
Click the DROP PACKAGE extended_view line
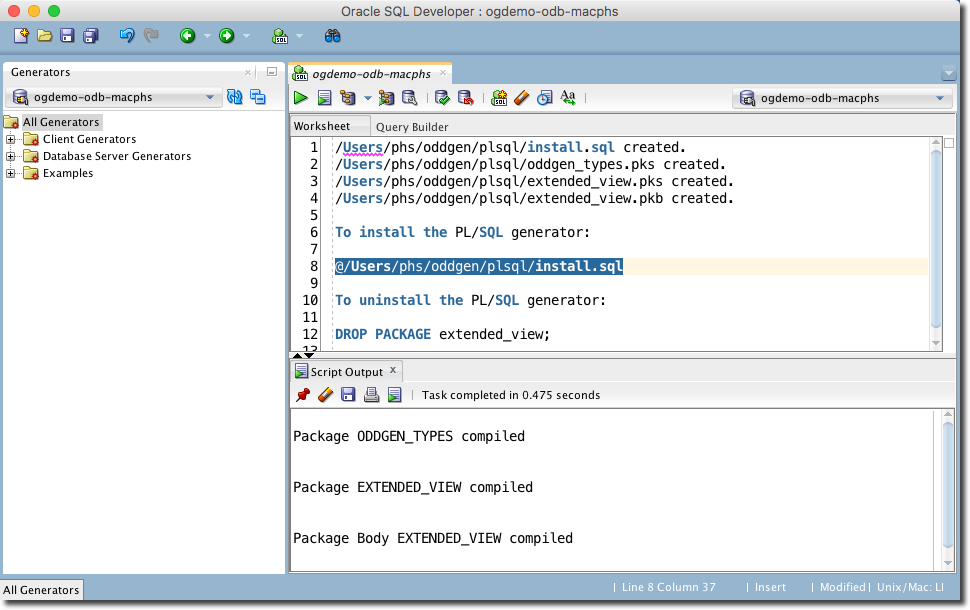coord(442,334)
